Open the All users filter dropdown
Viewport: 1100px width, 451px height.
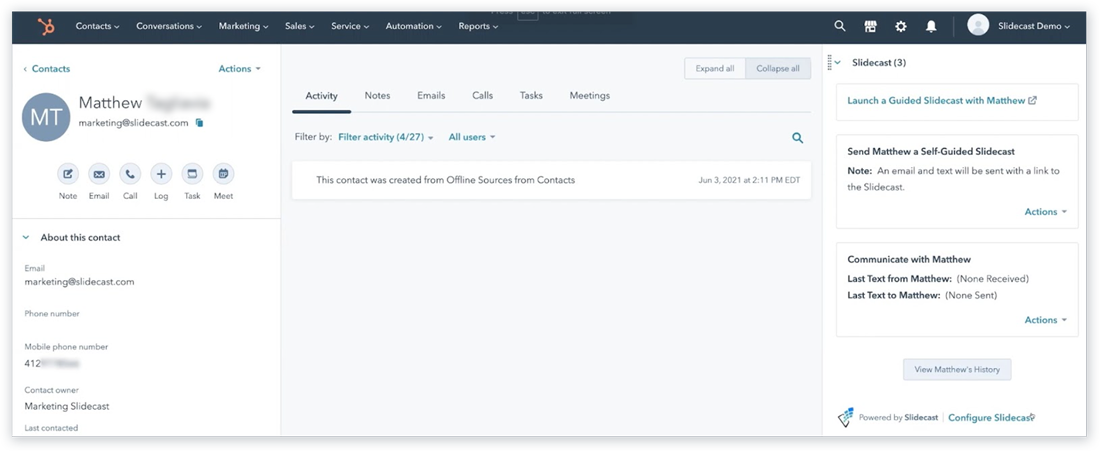472,137
